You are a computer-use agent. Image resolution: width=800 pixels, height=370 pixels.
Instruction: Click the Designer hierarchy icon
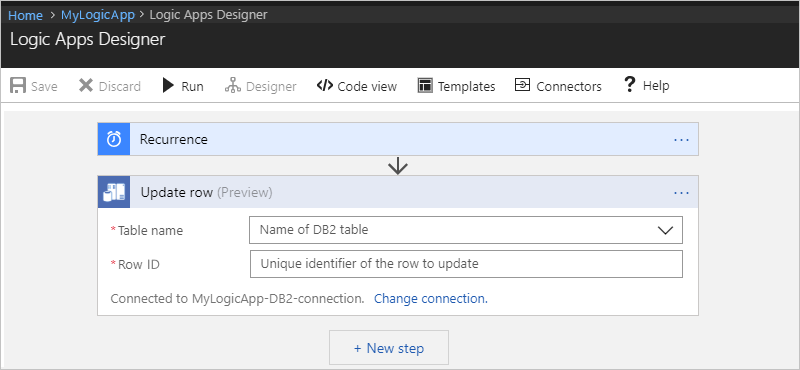[x=233, y=85]
